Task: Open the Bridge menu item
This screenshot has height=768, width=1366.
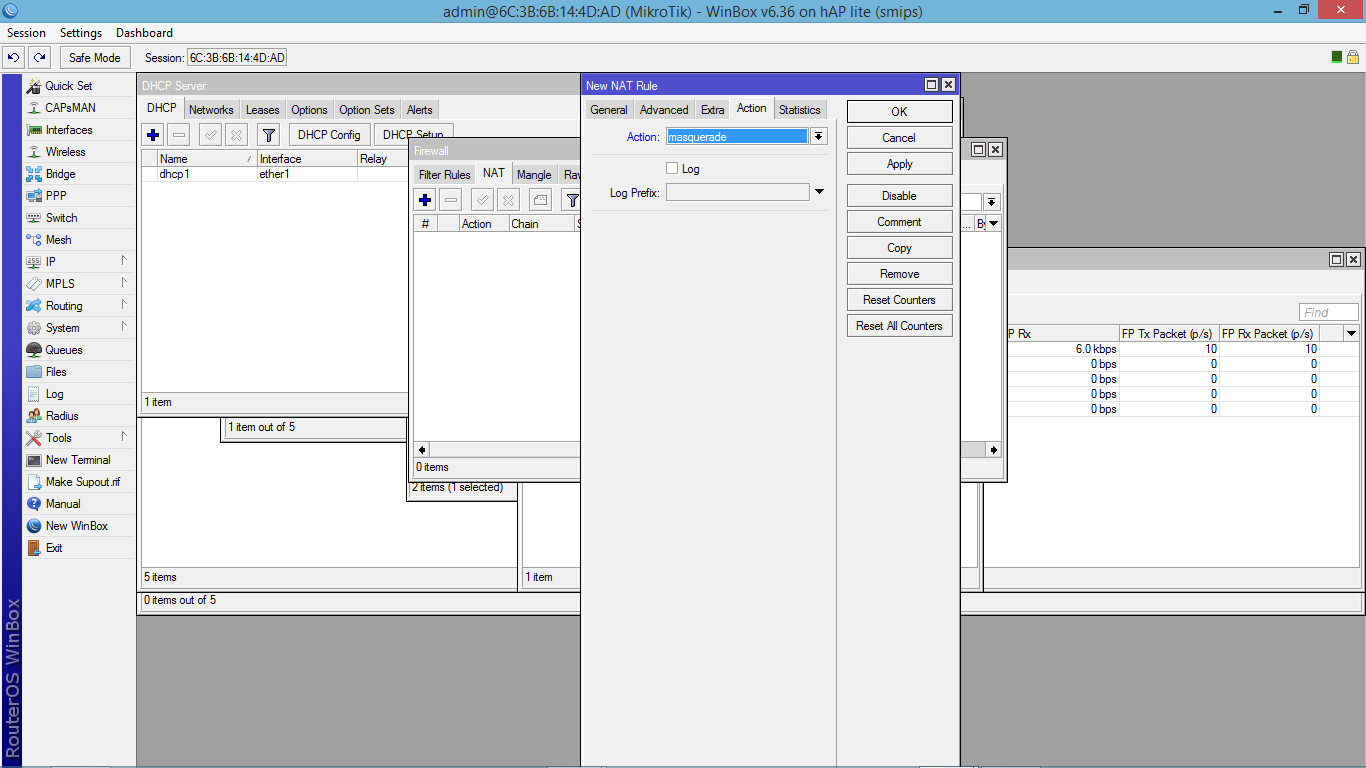Action: pyautogui.click(x=60, y=174)
